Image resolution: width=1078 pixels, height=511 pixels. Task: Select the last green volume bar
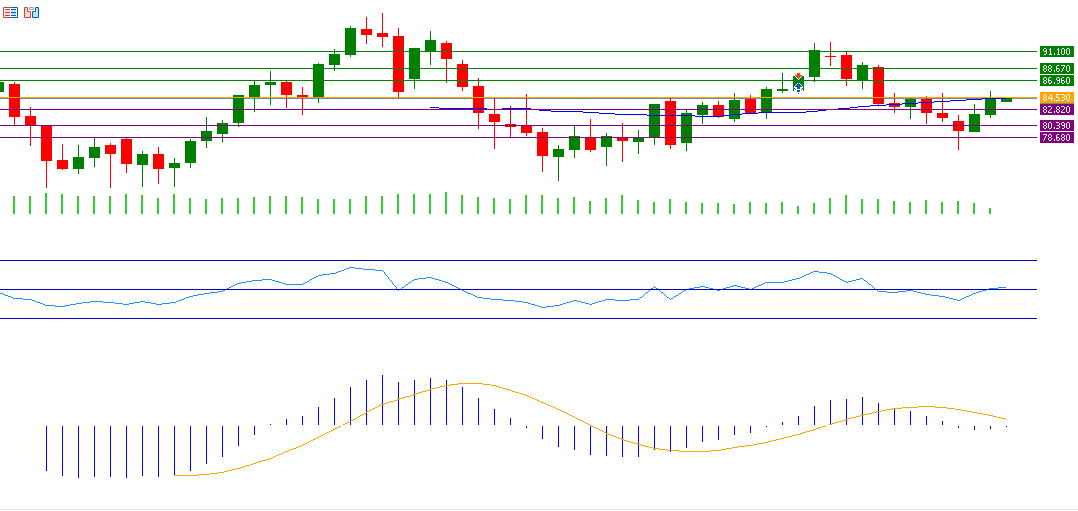pos(990,210)
